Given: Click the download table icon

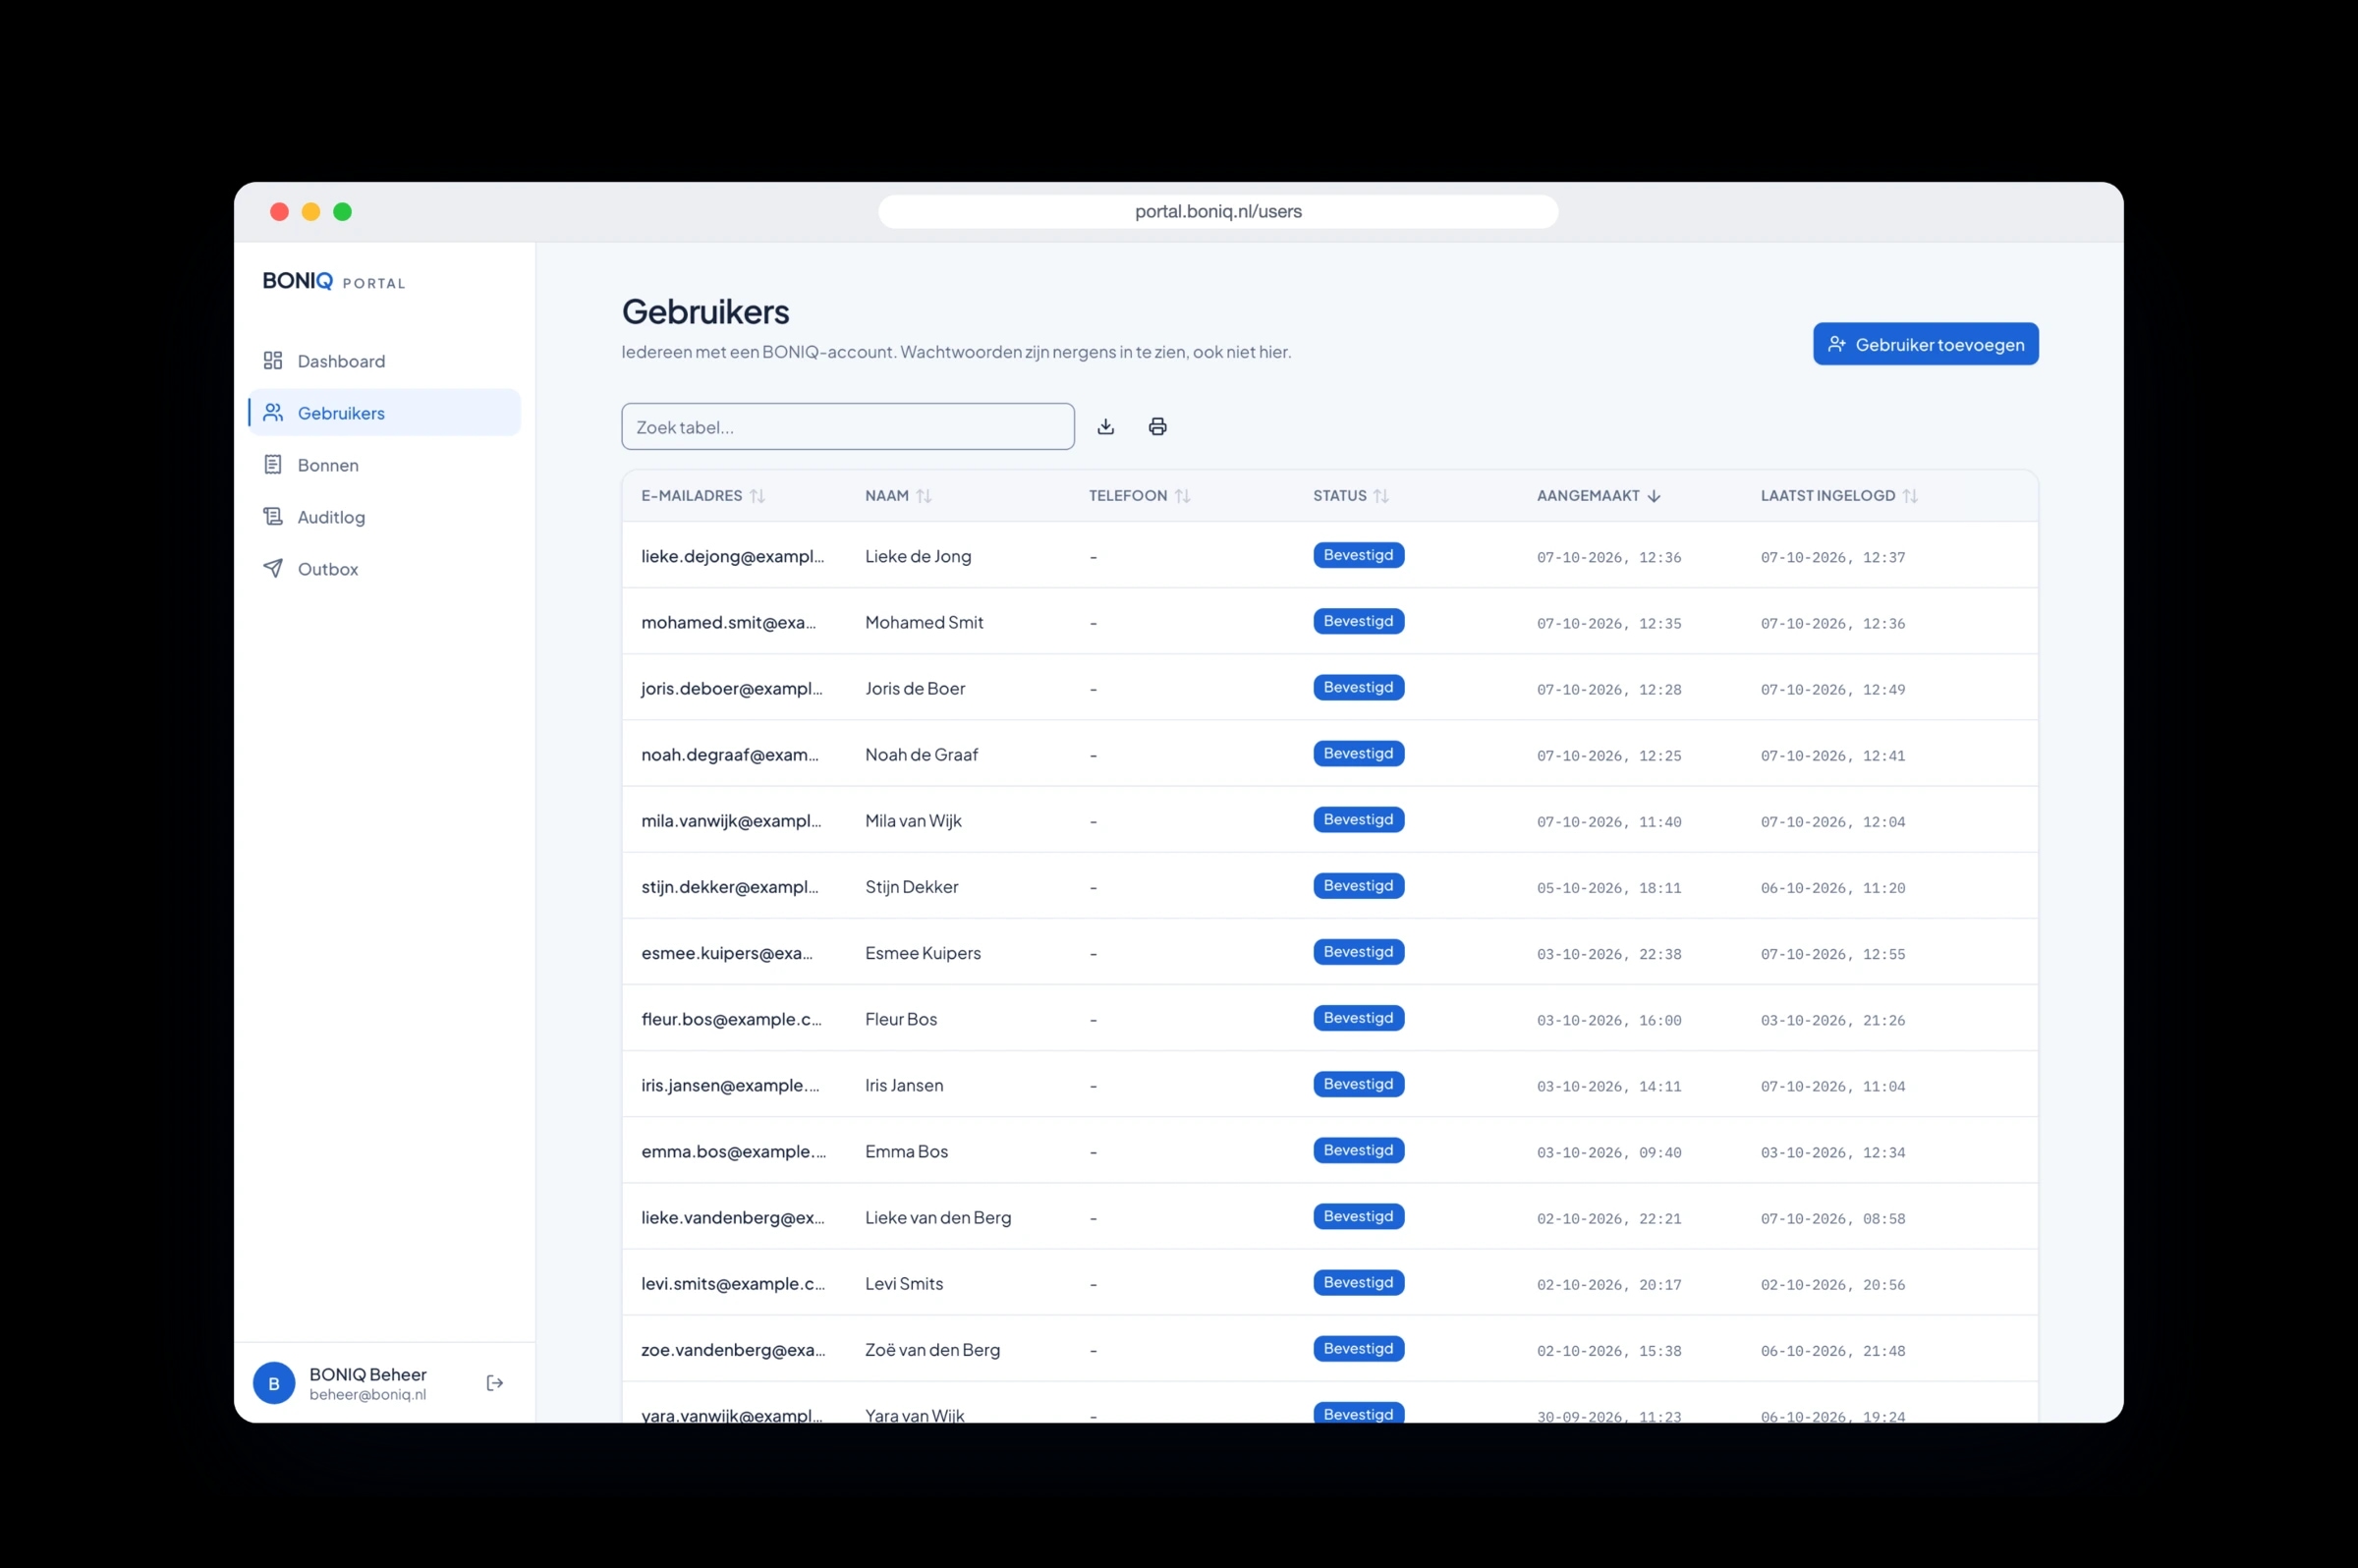Looking at the screenshot, I should 1105,427.
